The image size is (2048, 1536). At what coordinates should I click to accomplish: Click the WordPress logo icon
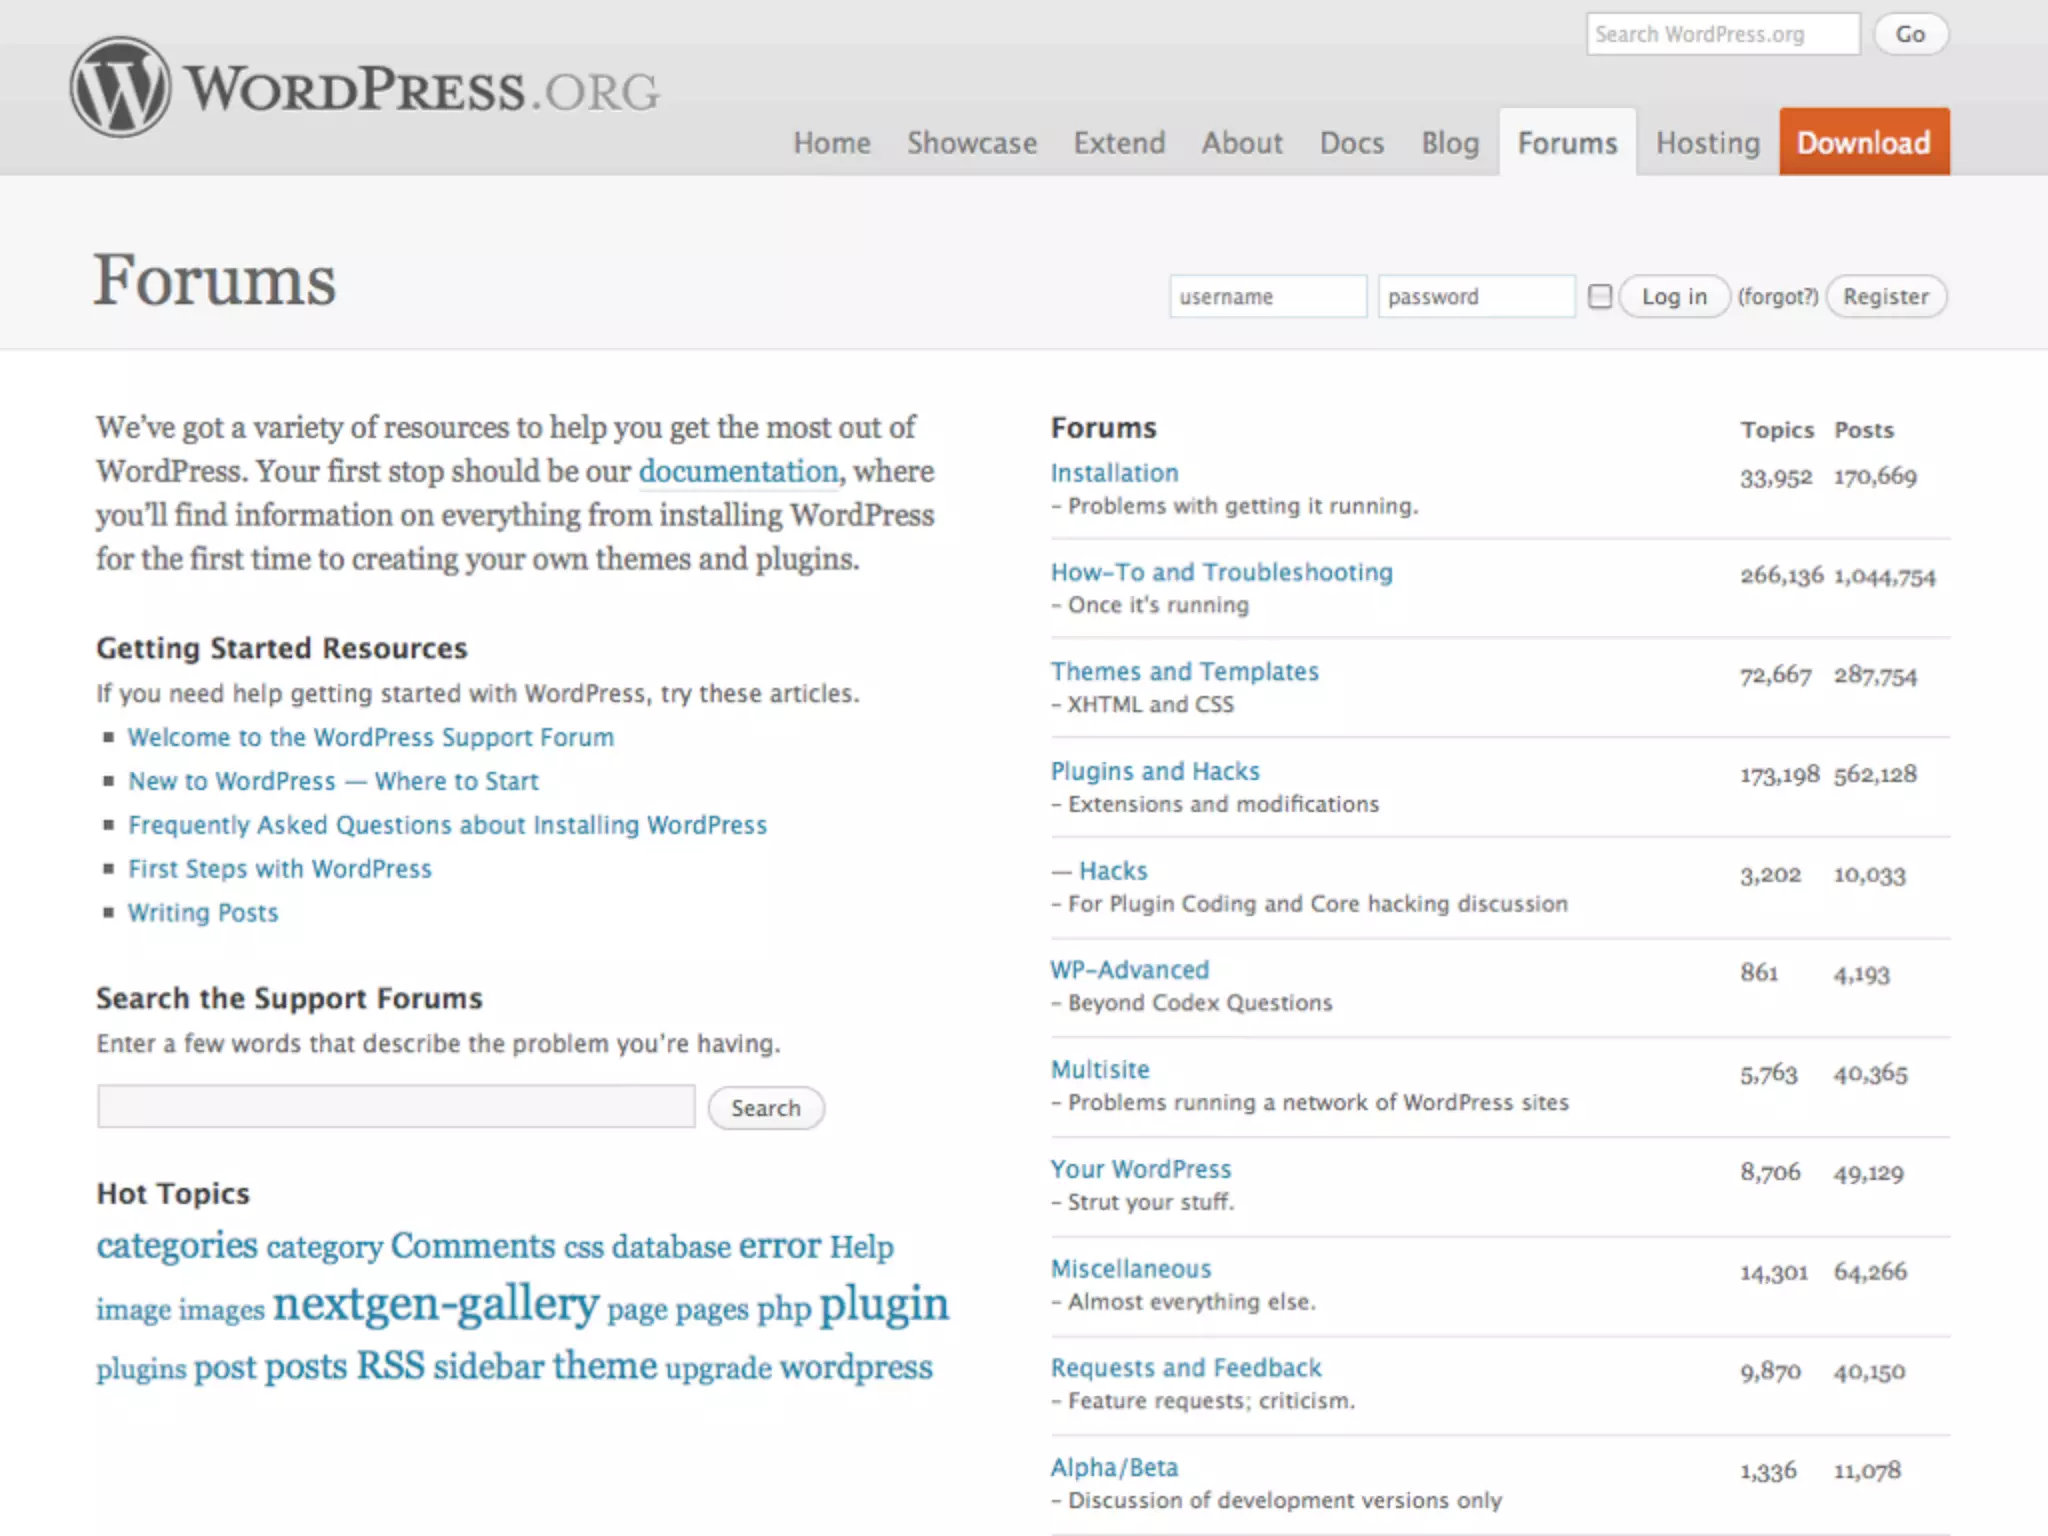pyautogui.click(x=120, y=87)
